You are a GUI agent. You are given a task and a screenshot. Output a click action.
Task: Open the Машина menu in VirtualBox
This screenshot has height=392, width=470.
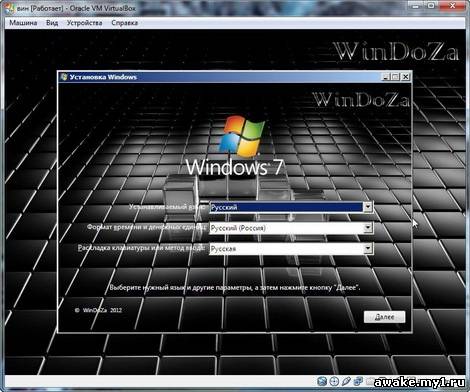click(x=23, y=23)
